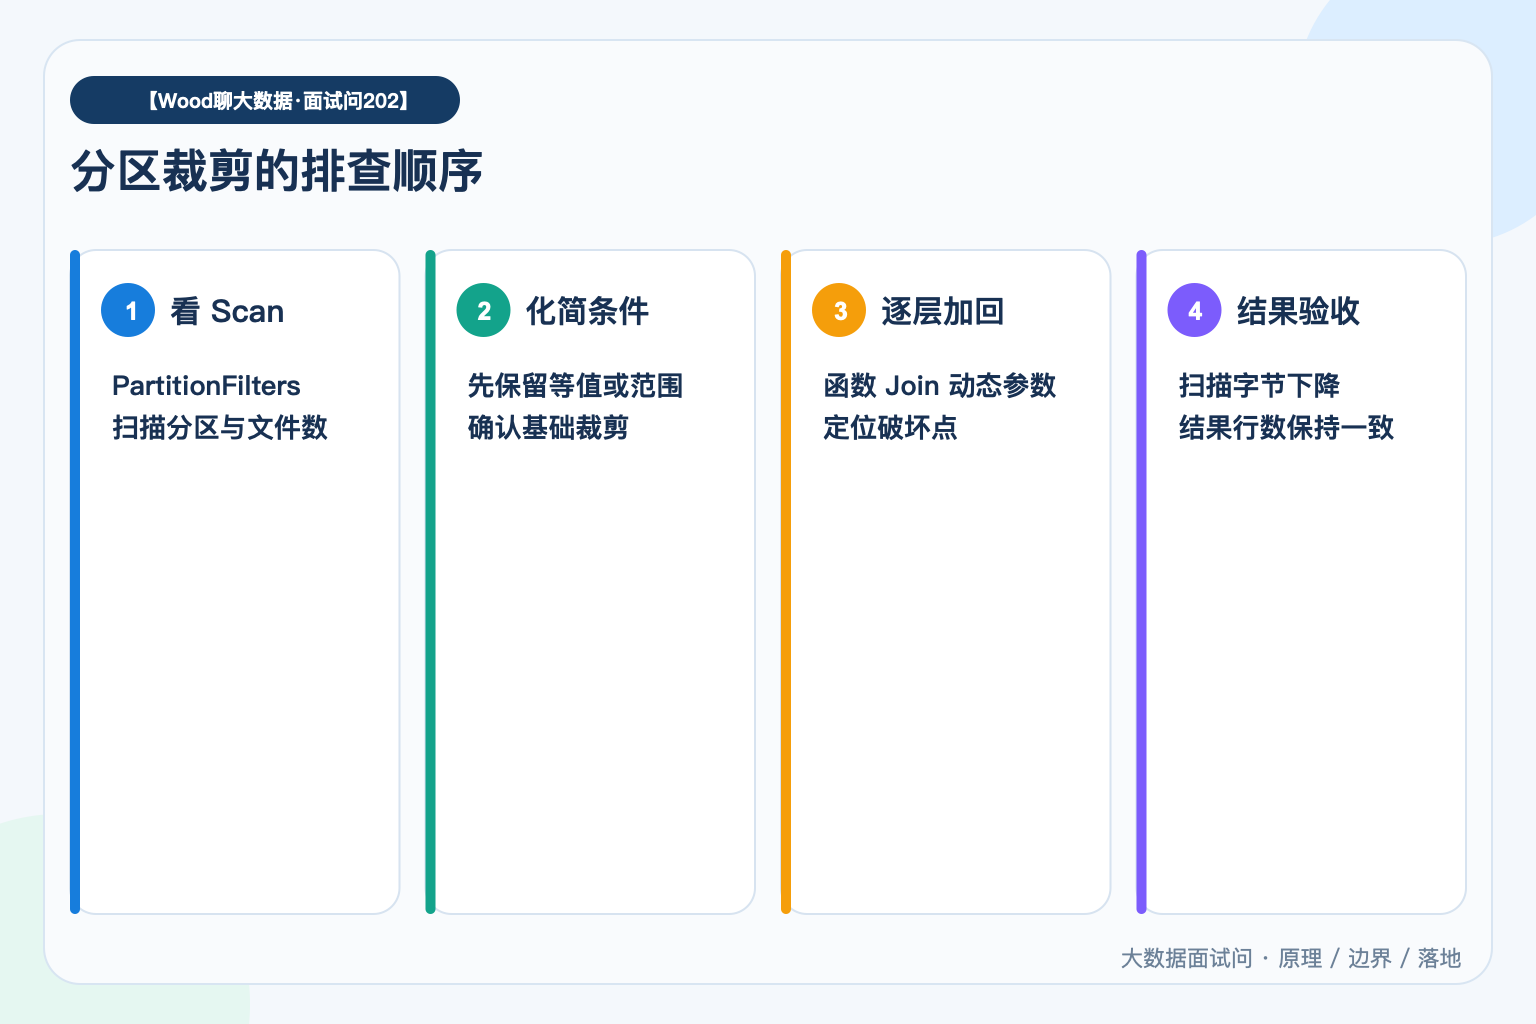Select the card heading 结果验收
The image size is (1536, 1024).
(1299, 311)
